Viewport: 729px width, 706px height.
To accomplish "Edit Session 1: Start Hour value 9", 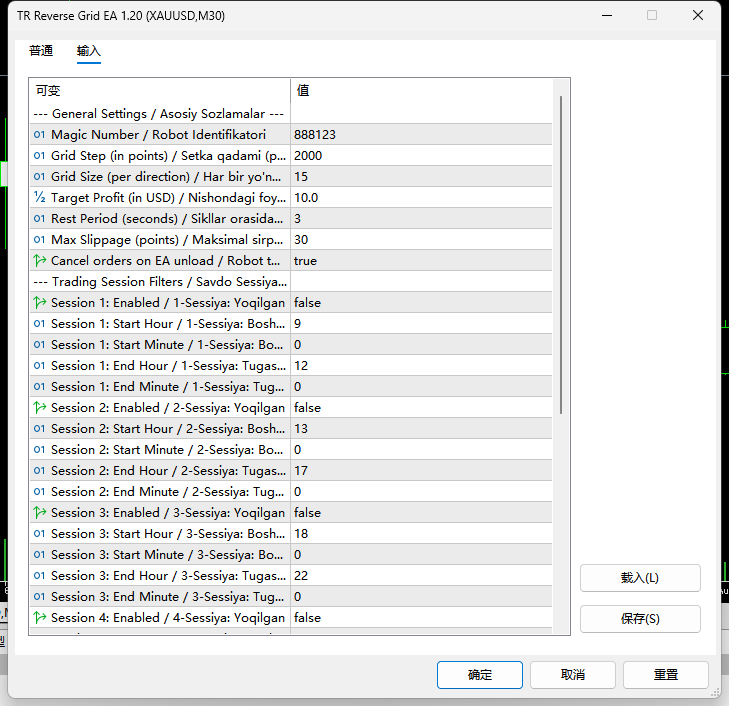I will tap(421, 323).
